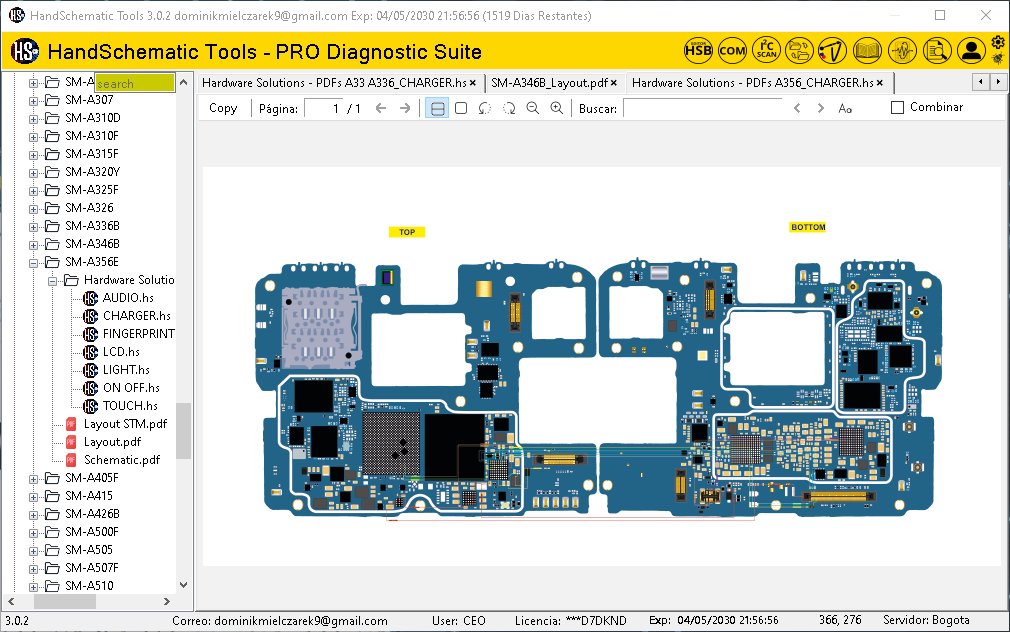Collapse the Hardware Solutions subfolder
Screen dimensions: 1010x632
(x=52, y=281)
